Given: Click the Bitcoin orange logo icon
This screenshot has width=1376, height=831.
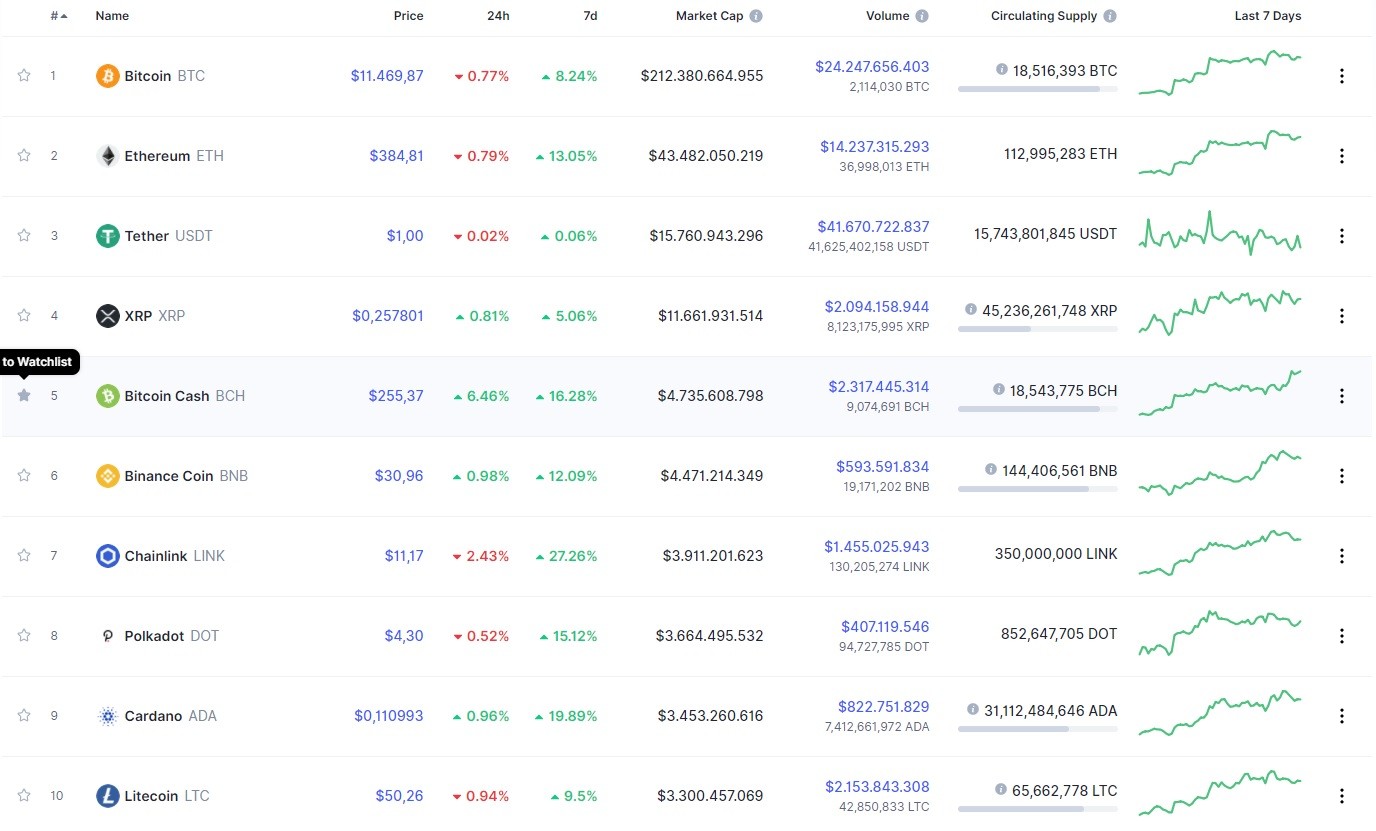Looking at the screenshot, I should pos(107,76).
